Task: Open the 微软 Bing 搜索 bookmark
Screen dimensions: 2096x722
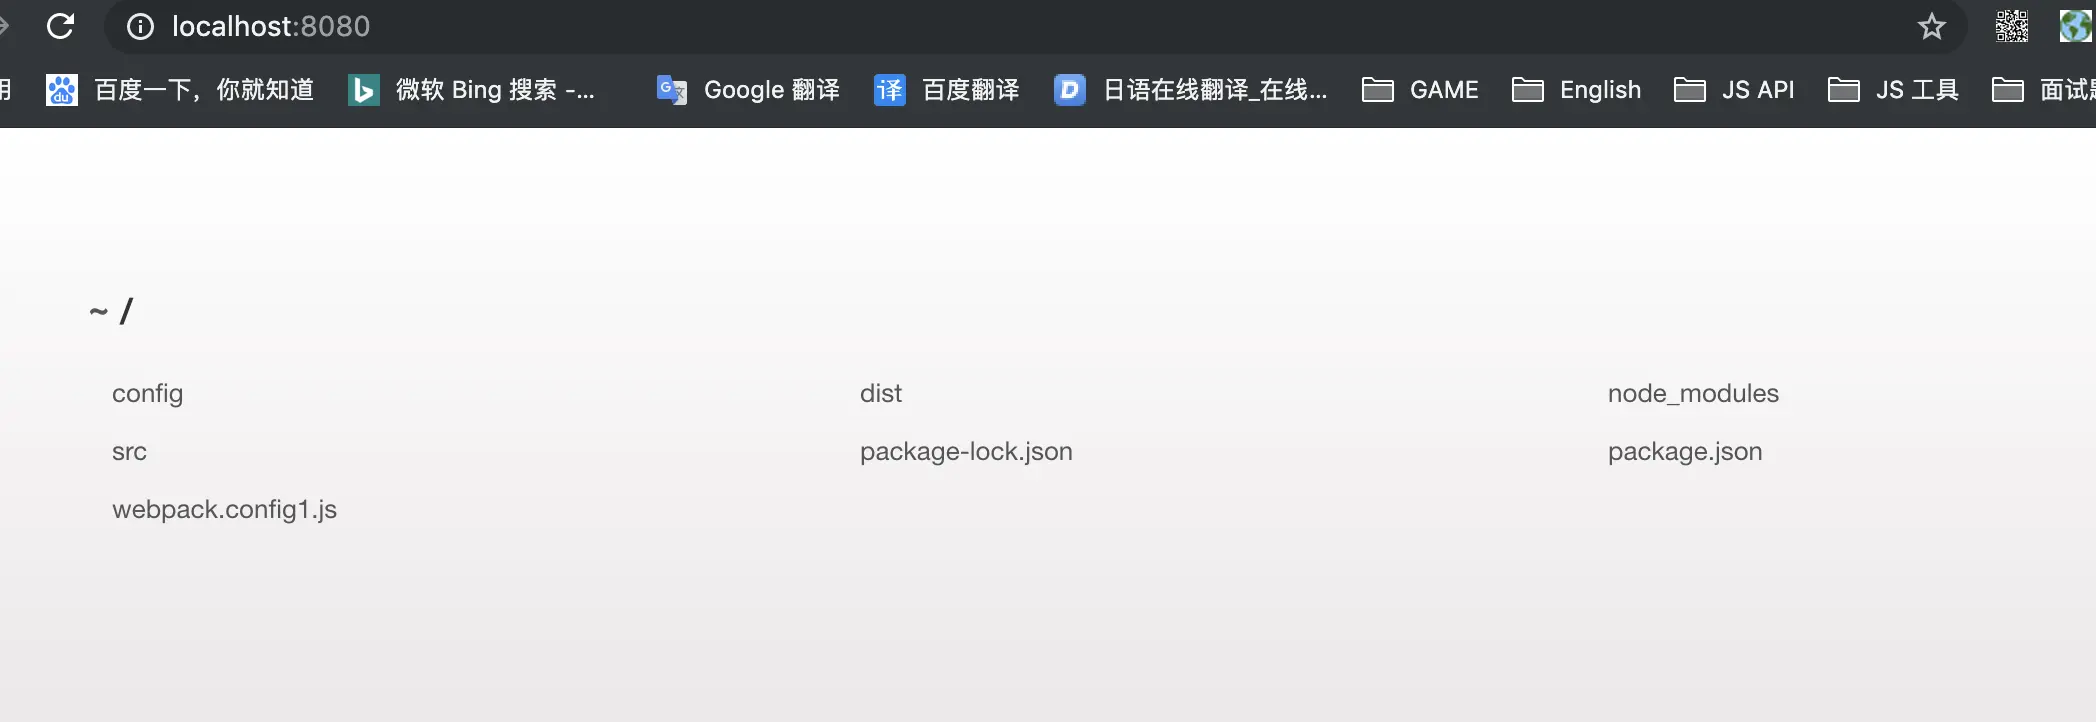Action: [x=472, y=90]
